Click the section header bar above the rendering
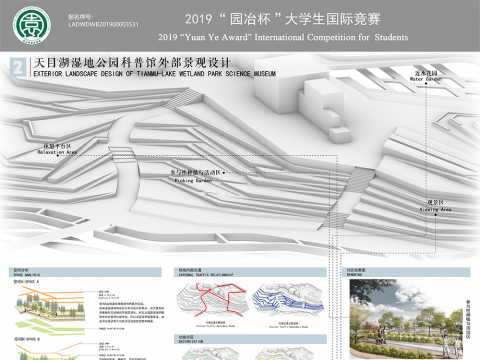 [x=407, y=272]
